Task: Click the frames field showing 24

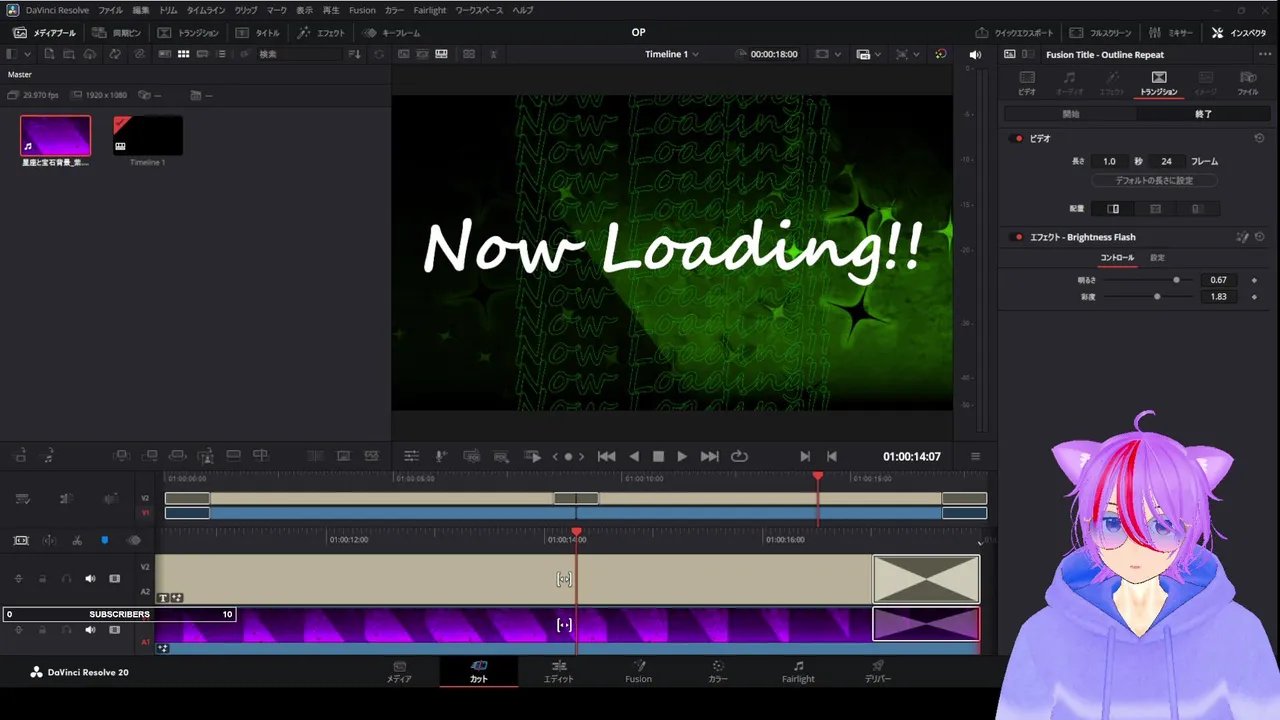Action: click(1166, 161)
